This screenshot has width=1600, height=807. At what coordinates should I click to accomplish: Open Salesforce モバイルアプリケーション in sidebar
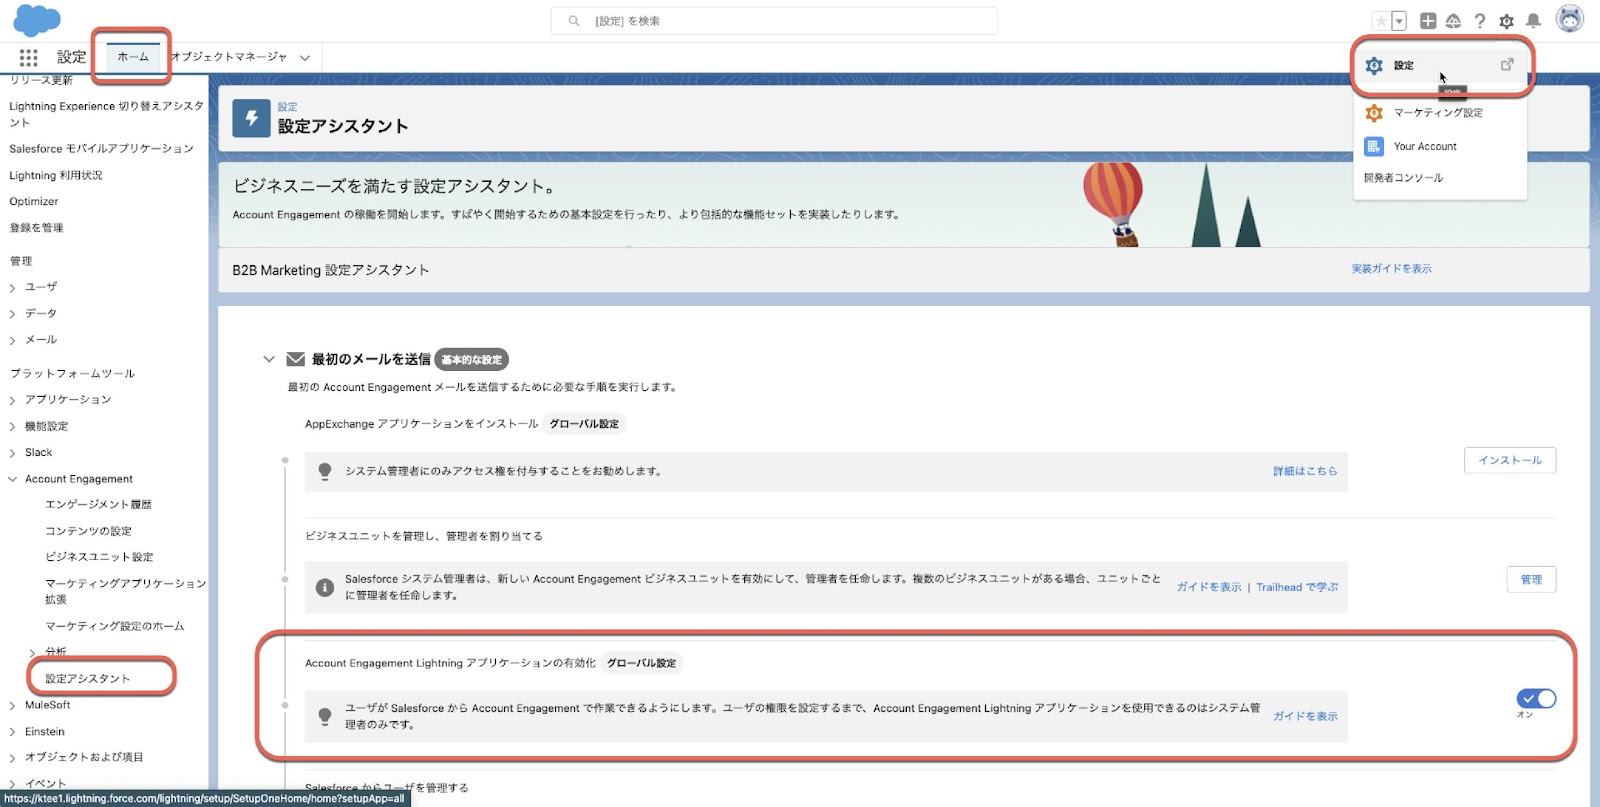pos(101,148)
